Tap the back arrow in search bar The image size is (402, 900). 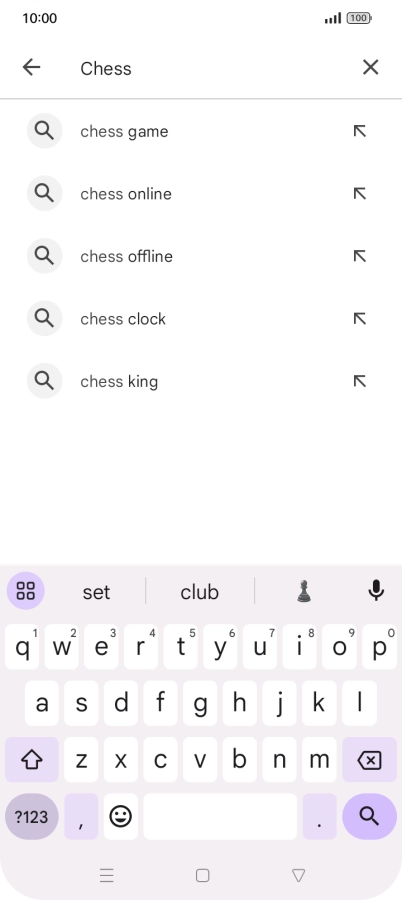pyautogui.click(x=32, y=68)
